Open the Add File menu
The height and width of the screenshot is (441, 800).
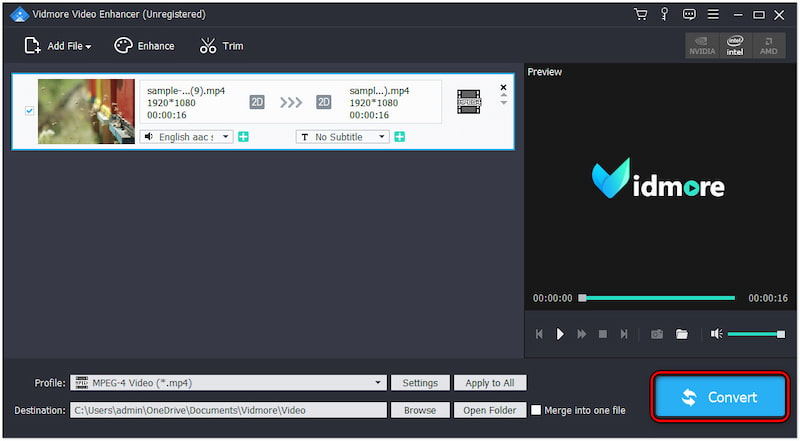(x=57, y=46)
